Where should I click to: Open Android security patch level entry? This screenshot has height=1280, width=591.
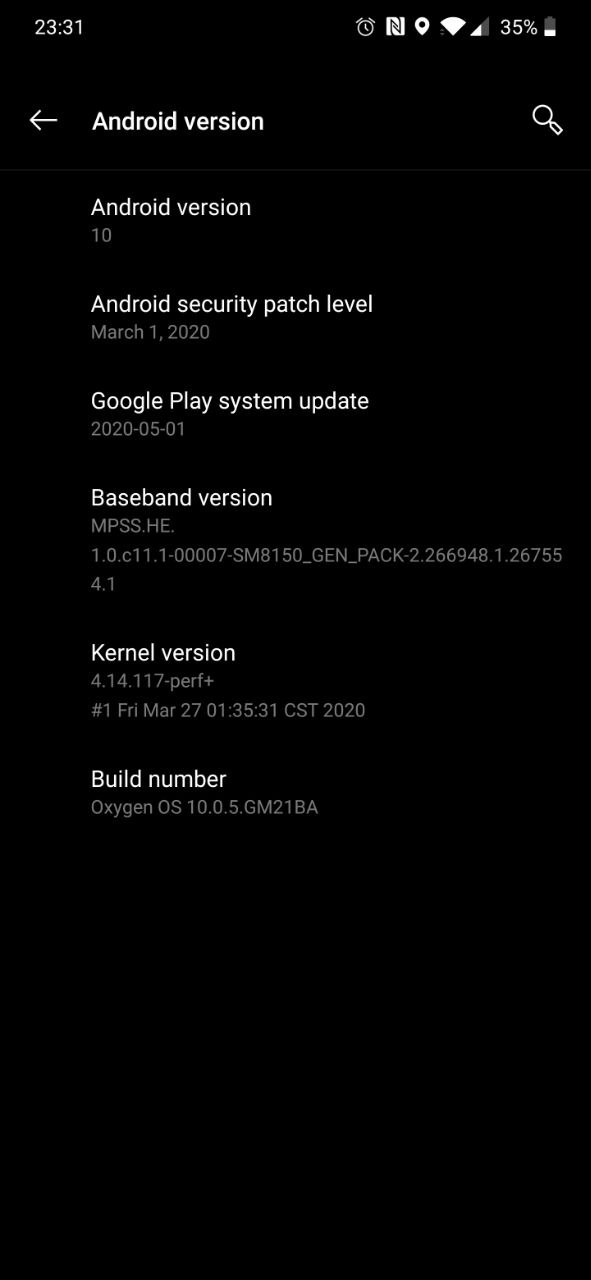295,317
